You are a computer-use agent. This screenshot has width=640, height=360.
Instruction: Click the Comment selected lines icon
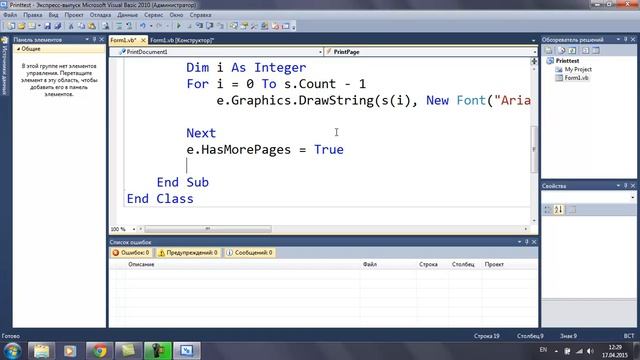(119, 26)
